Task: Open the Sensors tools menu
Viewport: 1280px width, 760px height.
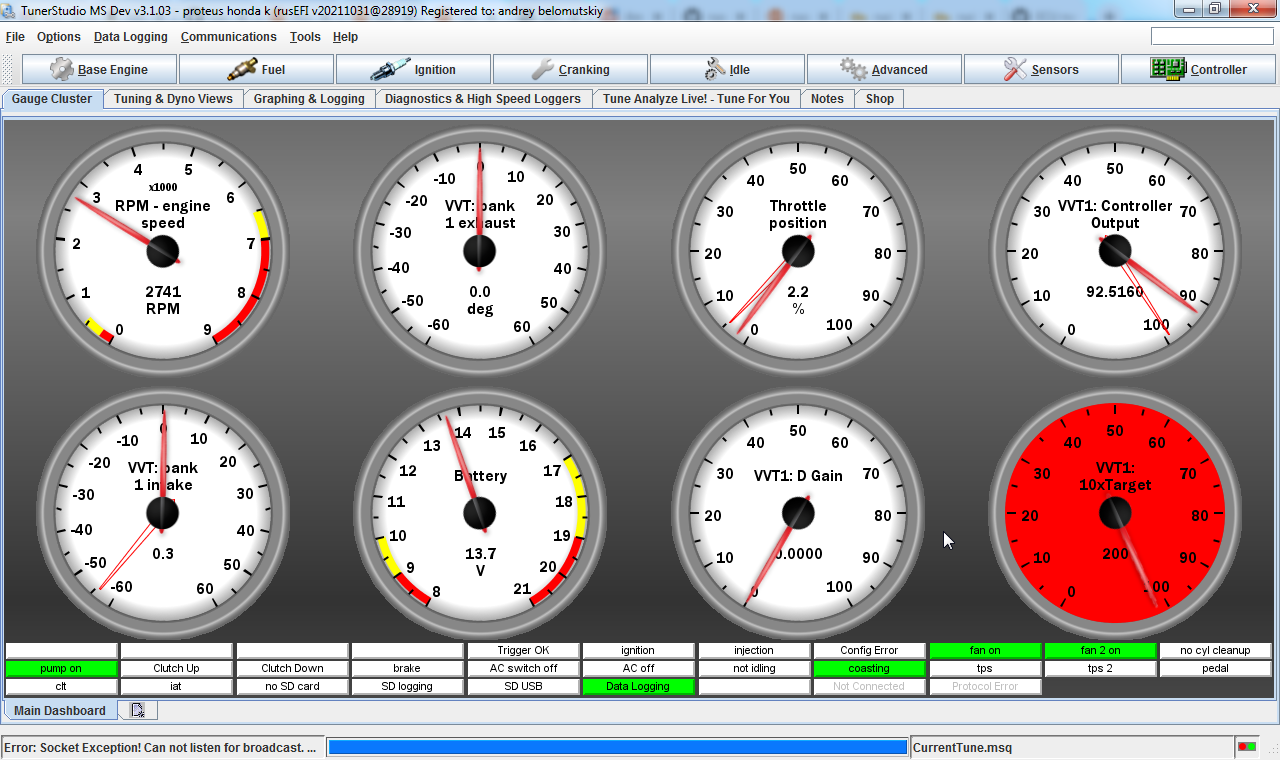Action: (x=1041, y=69)
